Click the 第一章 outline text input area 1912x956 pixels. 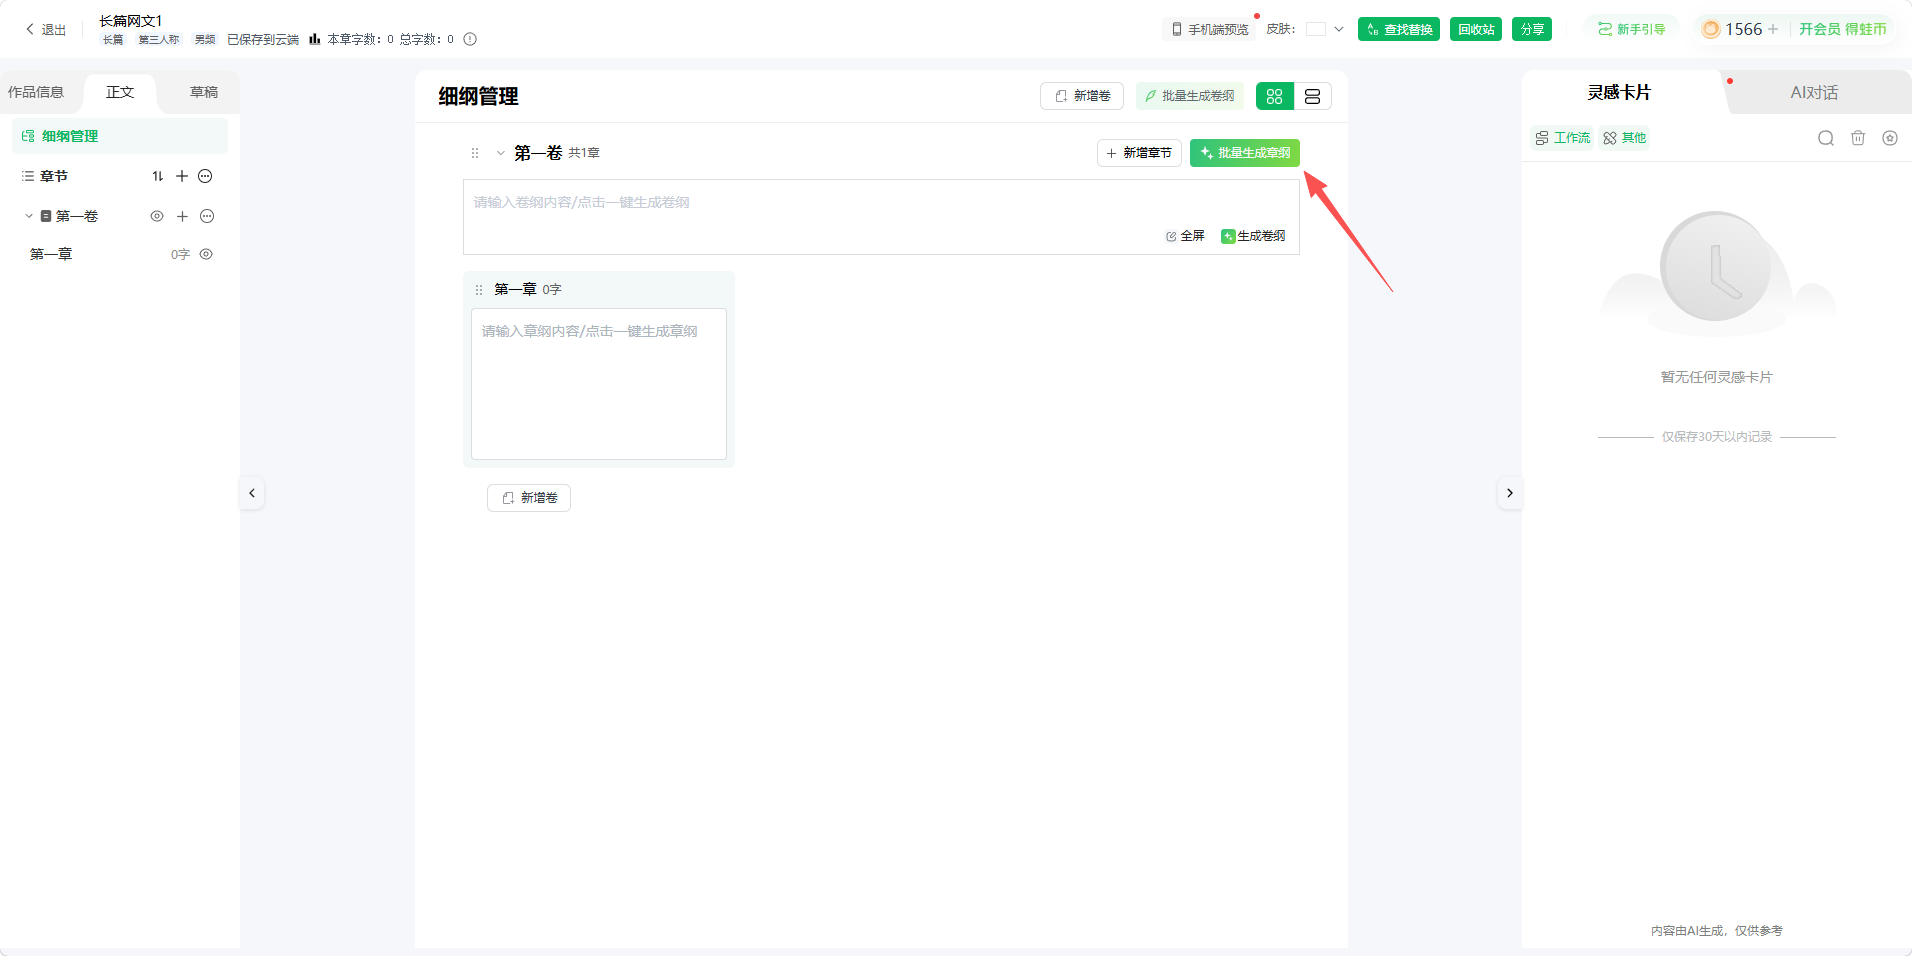[x=599, y=384]
